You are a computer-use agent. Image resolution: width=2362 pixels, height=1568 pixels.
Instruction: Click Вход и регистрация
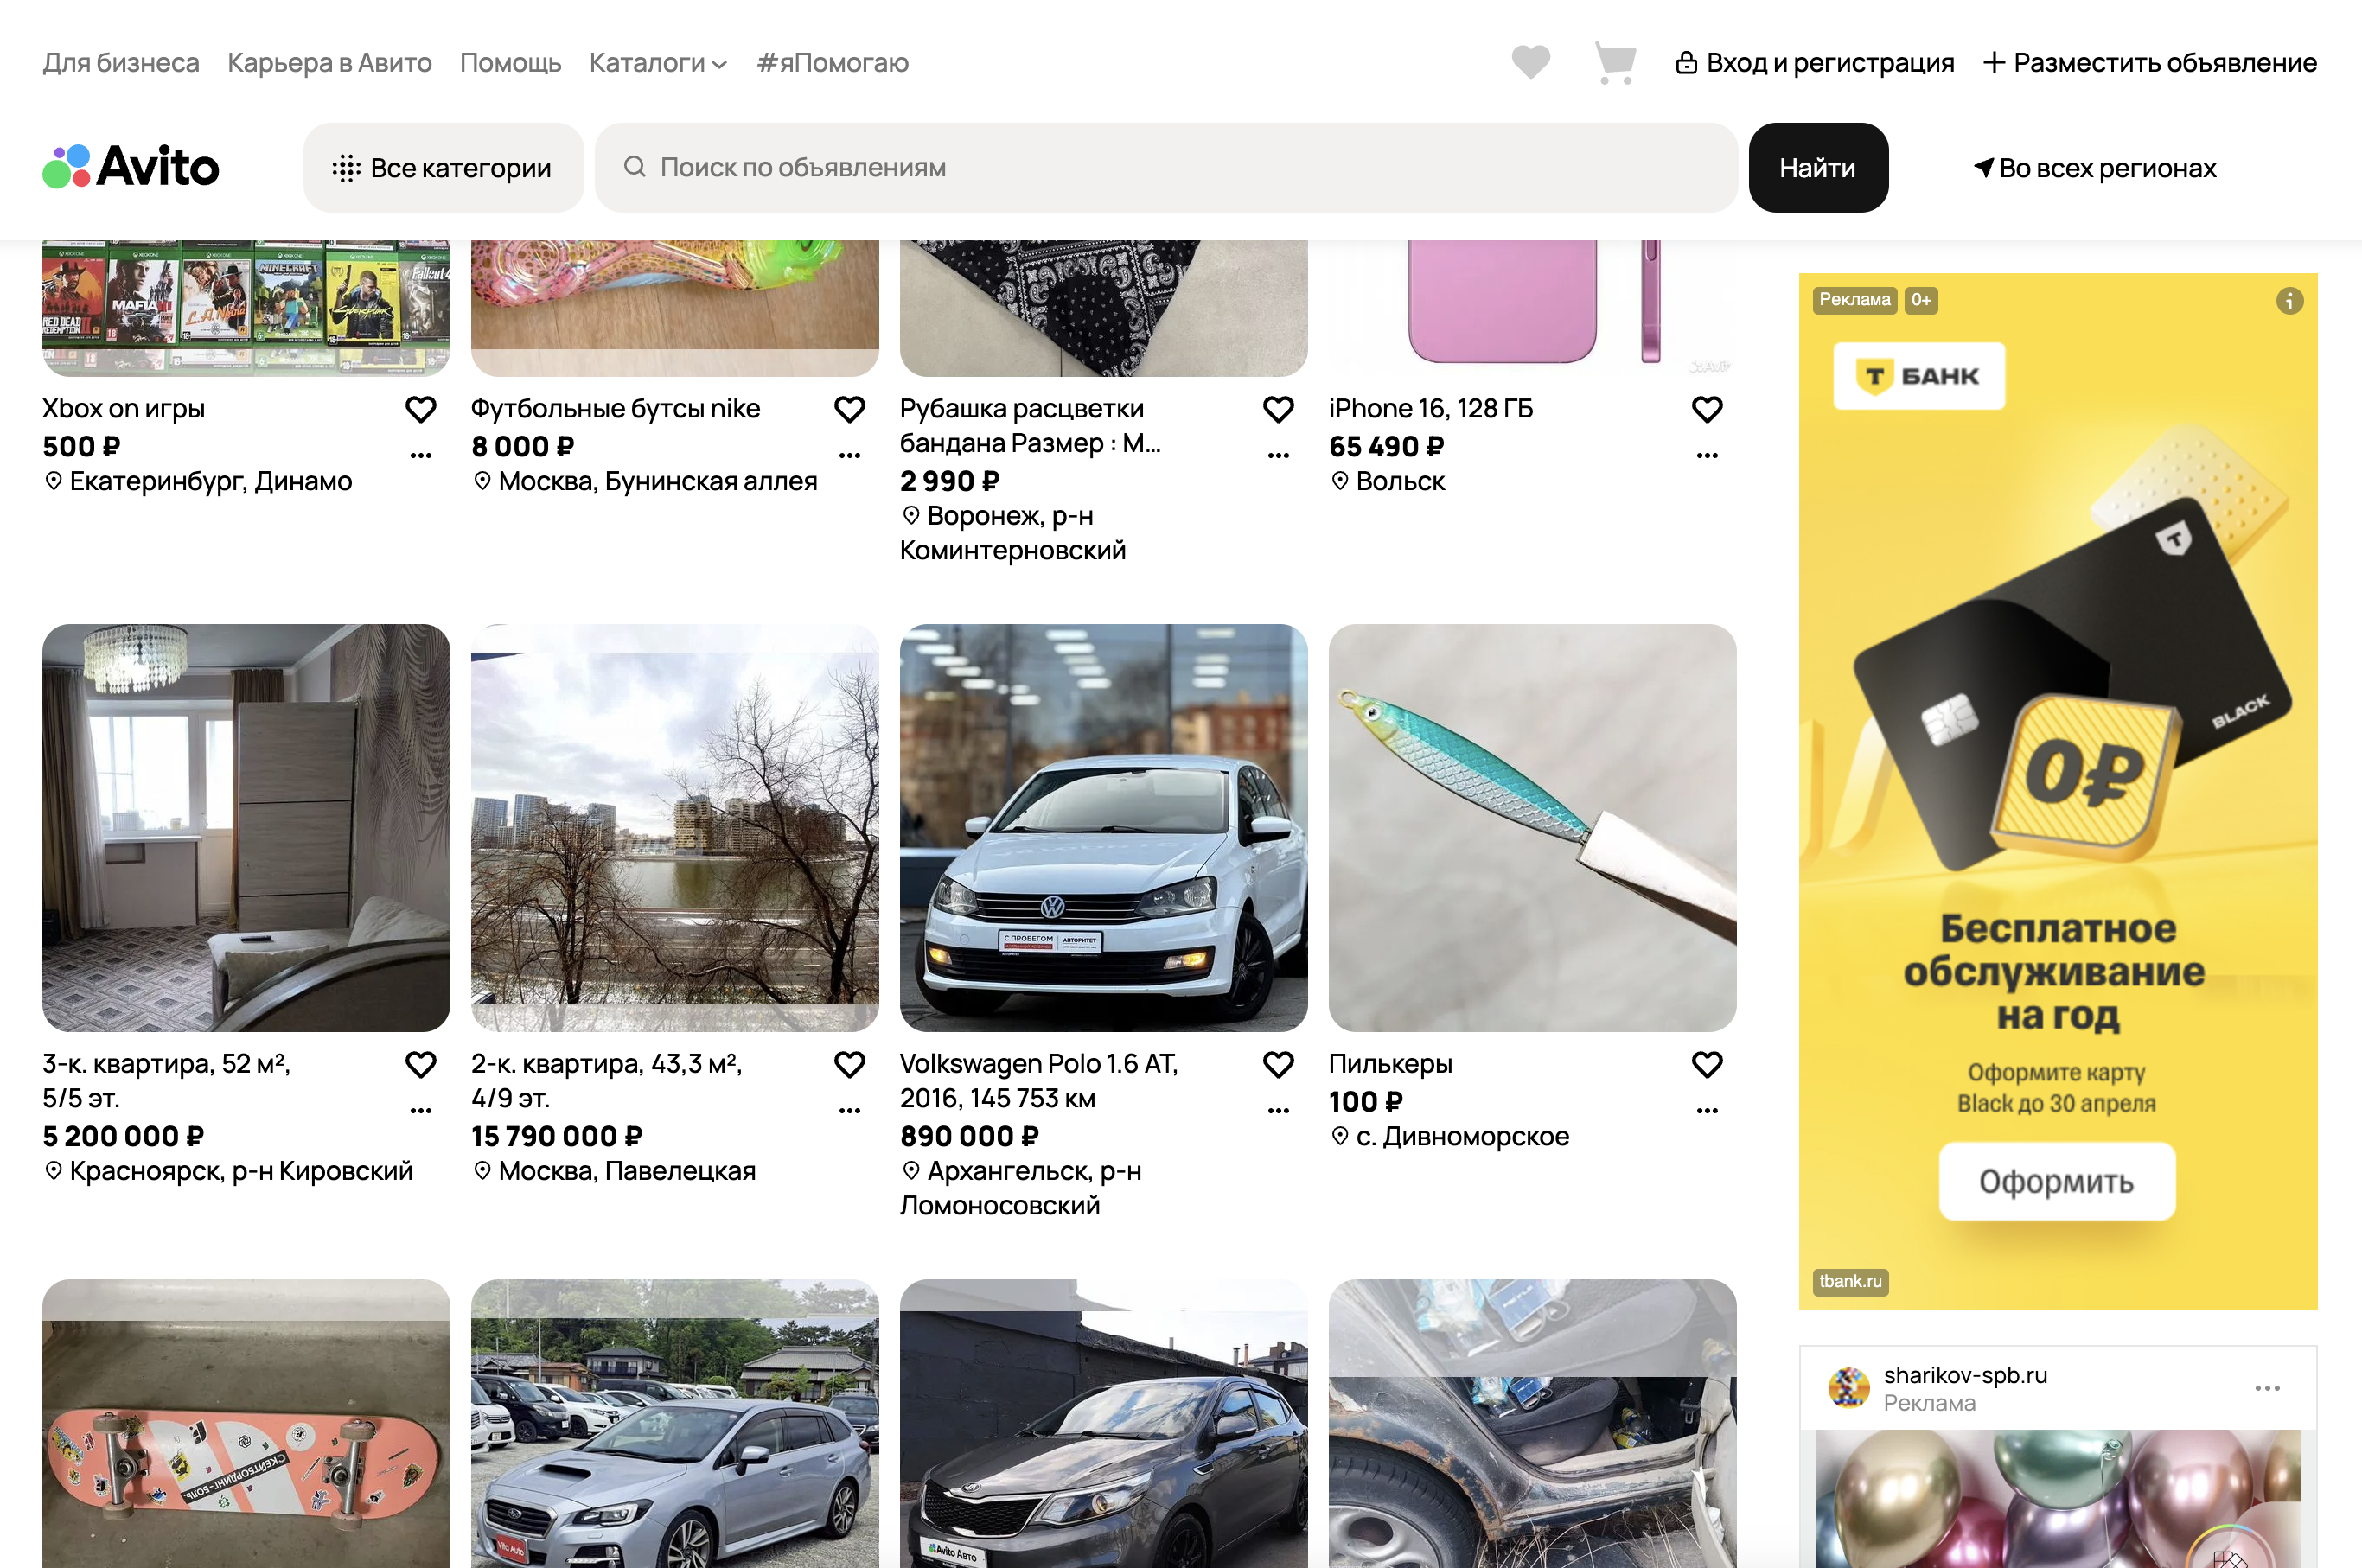[x=1814, y=63]
